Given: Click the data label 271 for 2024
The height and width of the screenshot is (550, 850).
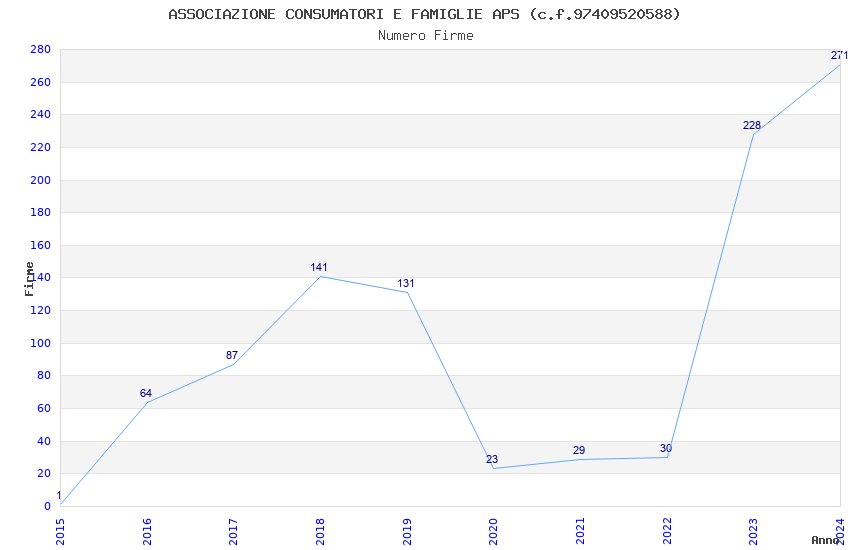Looking at the screenshot, I should 839,55.
